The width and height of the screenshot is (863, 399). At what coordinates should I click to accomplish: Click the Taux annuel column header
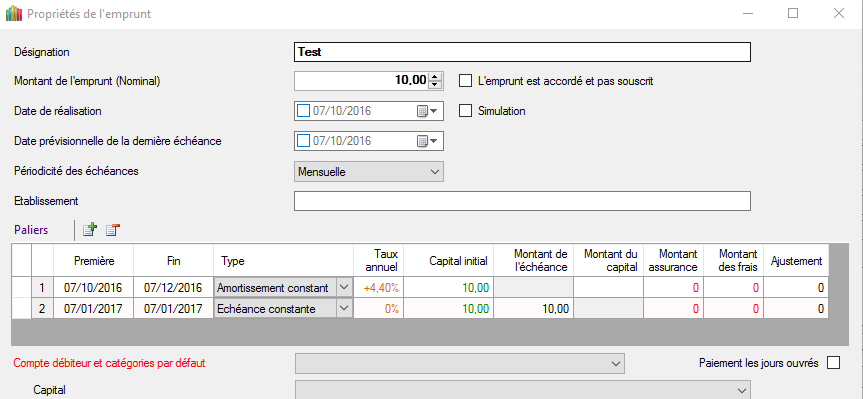[x=378, y=261]
